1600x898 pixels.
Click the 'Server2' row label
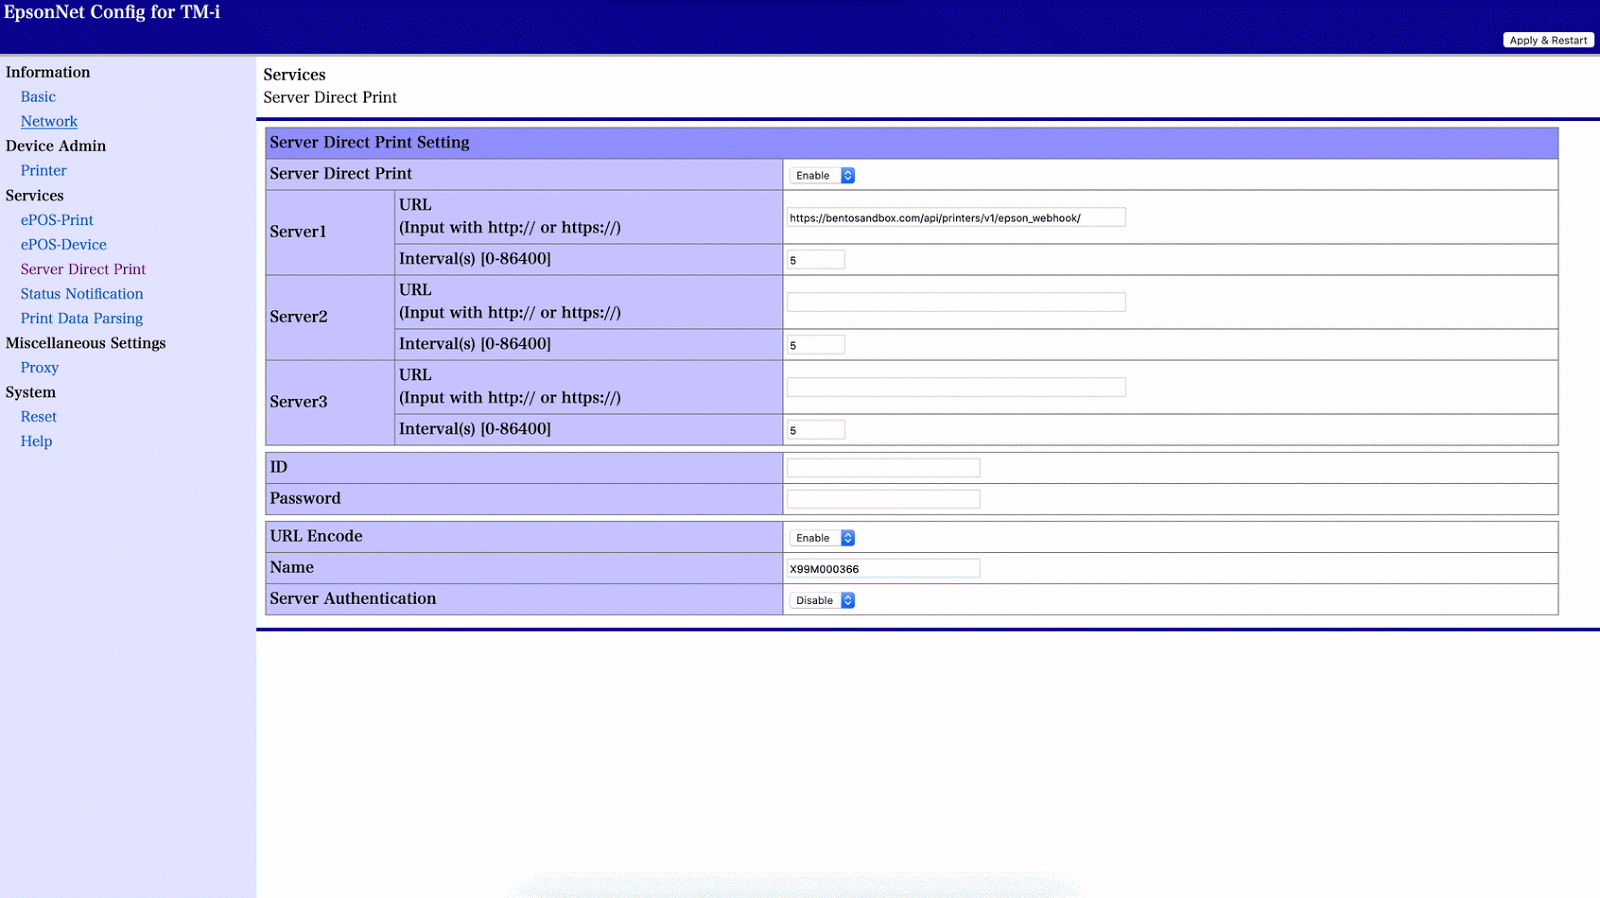click(298, 317)
